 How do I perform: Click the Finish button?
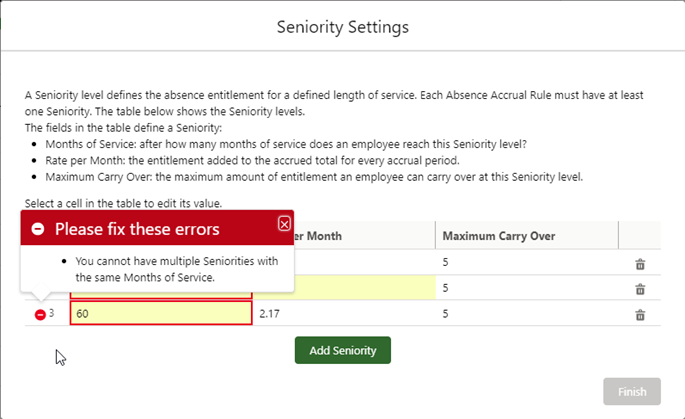[x=632, y=391]
